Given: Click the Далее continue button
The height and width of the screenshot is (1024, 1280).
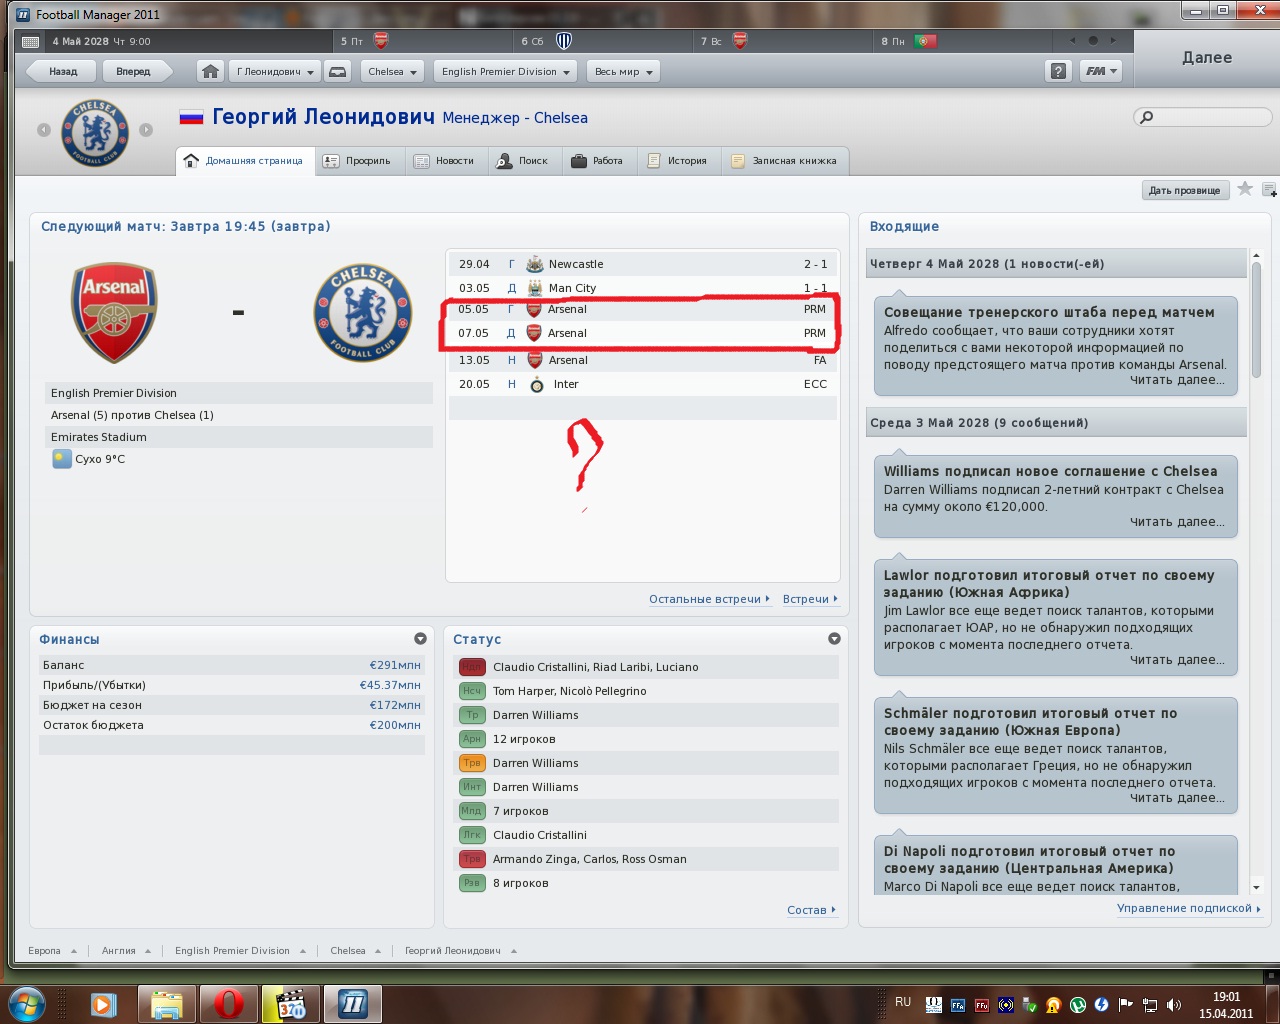Looking at the screenshot, I should (1207, 58).
